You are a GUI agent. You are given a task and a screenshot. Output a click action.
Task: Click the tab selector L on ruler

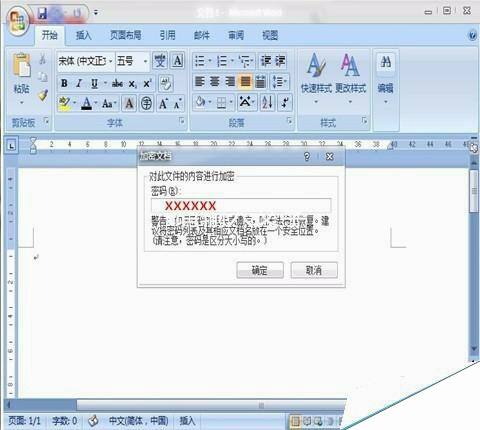pos(12,146)
